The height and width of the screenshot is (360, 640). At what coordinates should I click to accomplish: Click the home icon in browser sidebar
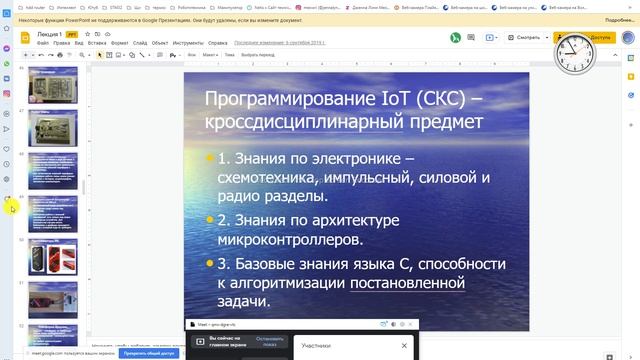tap(7, 29)
